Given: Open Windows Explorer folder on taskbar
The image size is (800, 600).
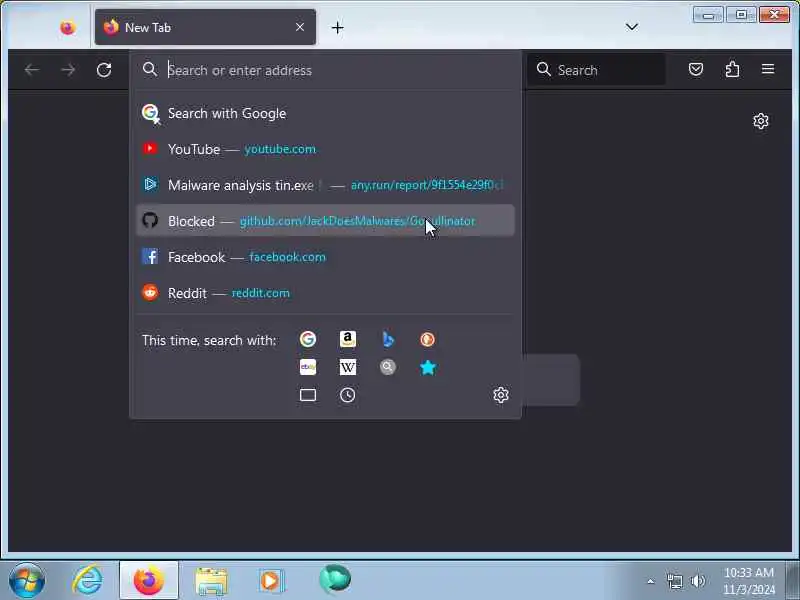Looking at the screenshot, I should click(211, 581).
